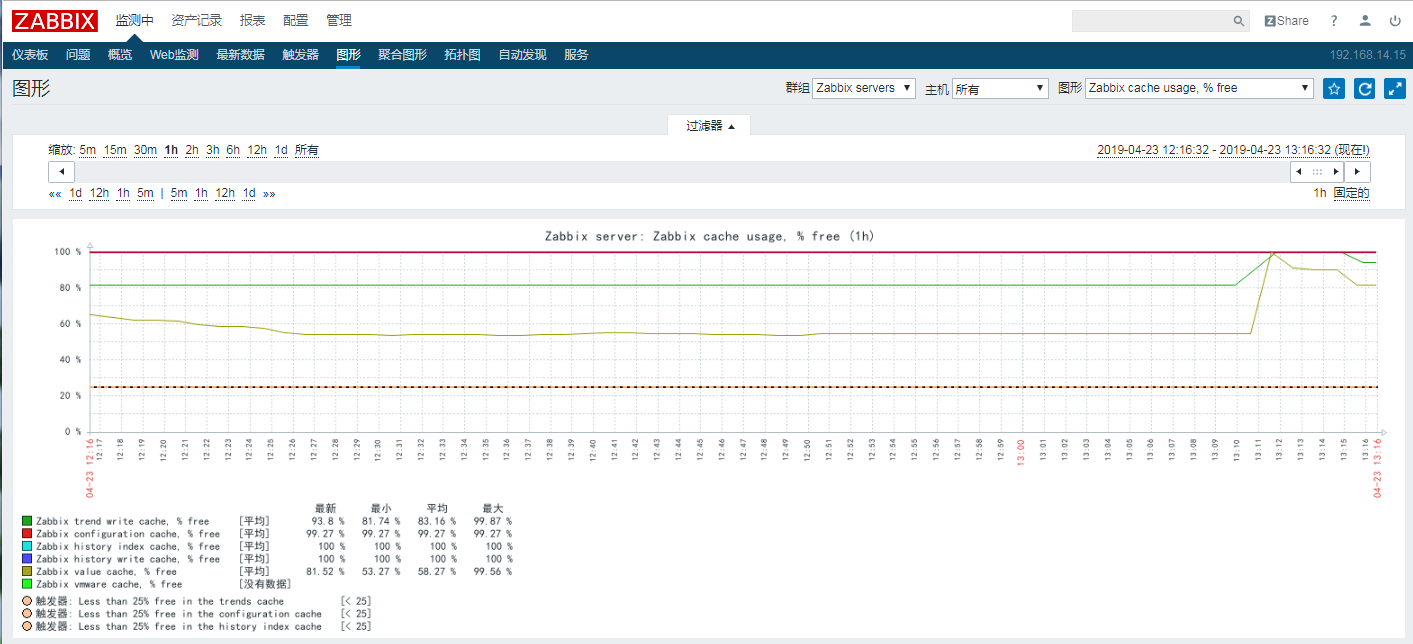
Task: Open the 管理 top menu
Action: coord(339,21)
